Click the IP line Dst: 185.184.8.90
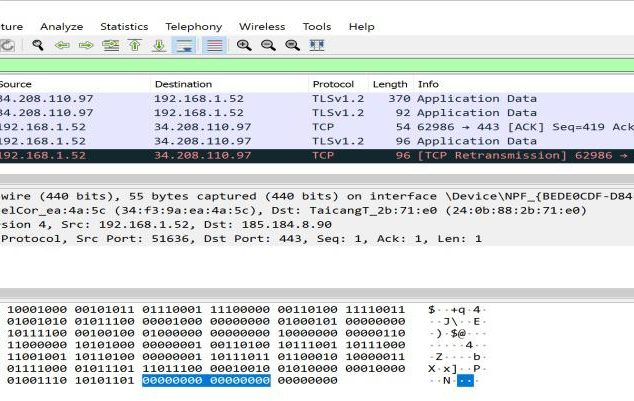The height and width of the screenshot is (401, 634). [x=317, y=225]
